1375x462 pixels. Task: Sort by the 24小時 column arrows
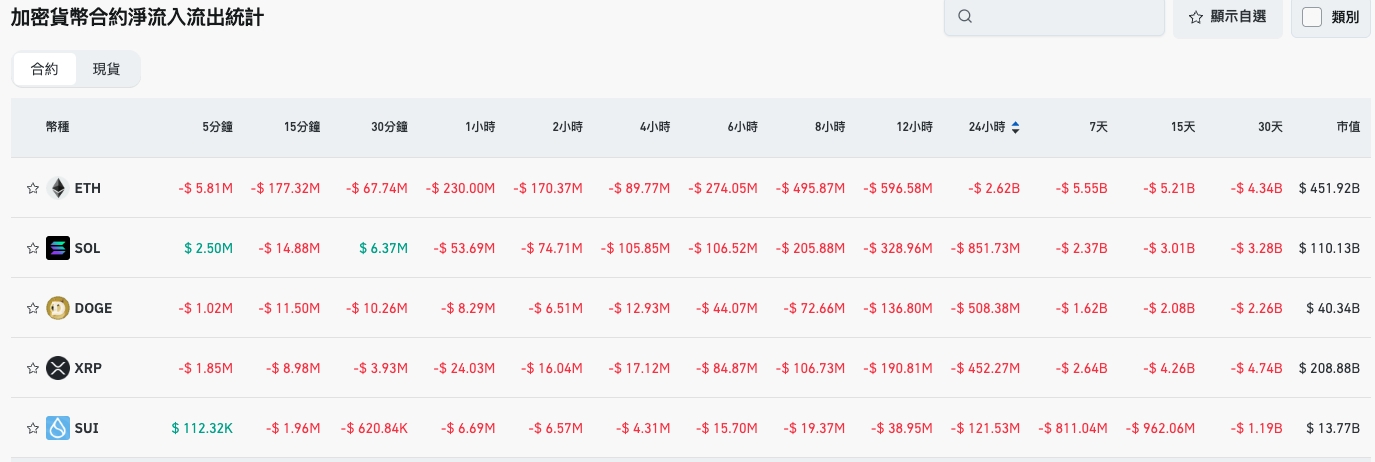(1016, 127)
